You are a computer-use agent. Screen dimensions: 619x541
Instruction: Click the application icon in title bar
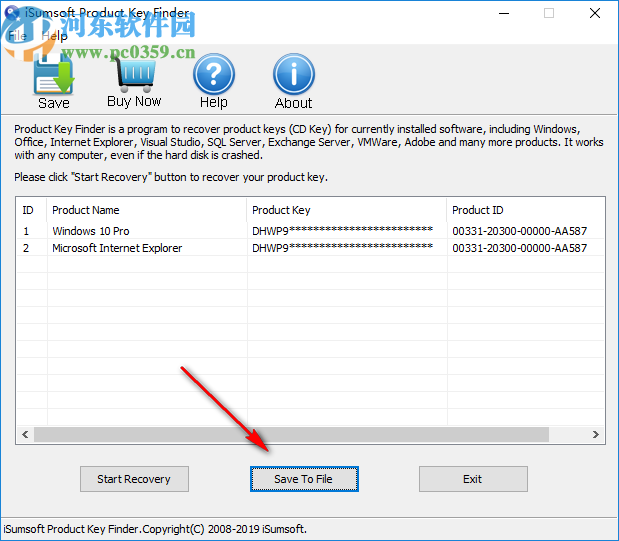pos(13,13)
